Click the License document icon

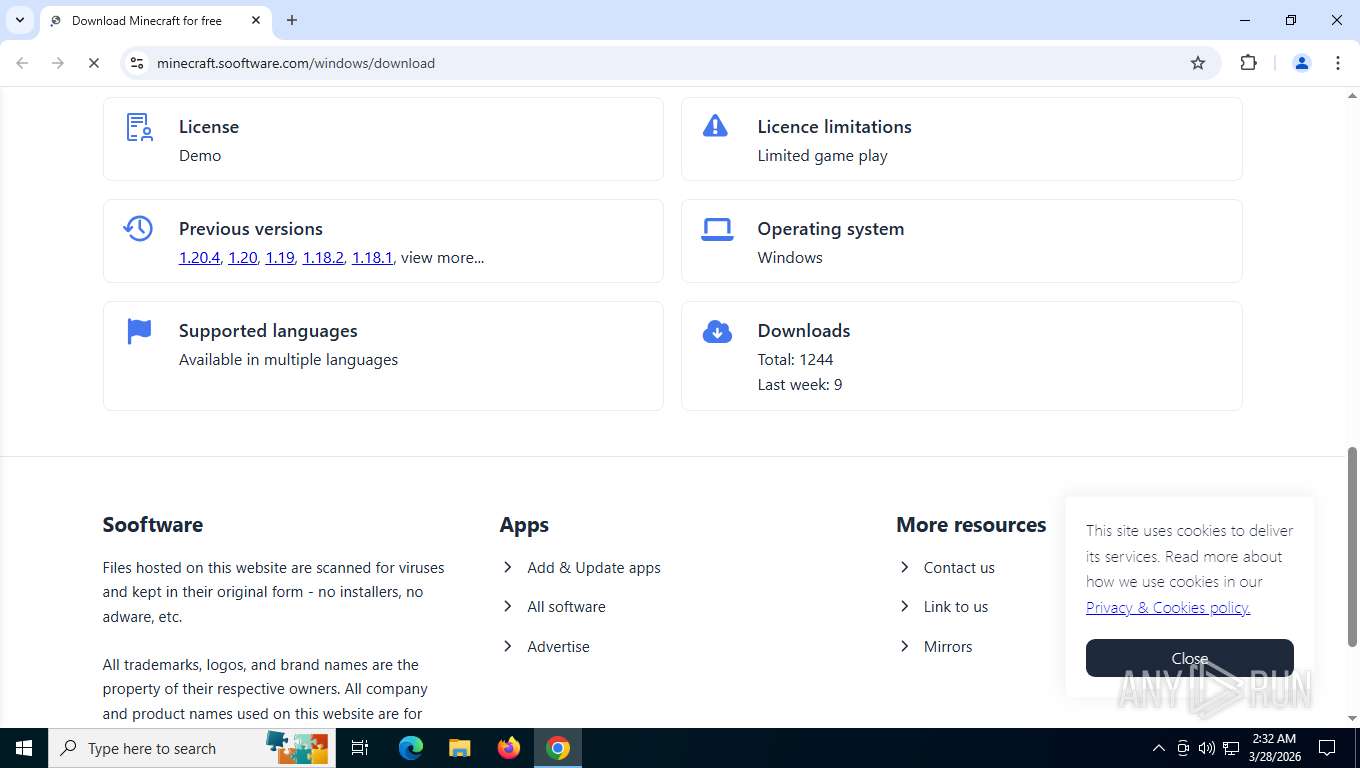click(139, 127)
